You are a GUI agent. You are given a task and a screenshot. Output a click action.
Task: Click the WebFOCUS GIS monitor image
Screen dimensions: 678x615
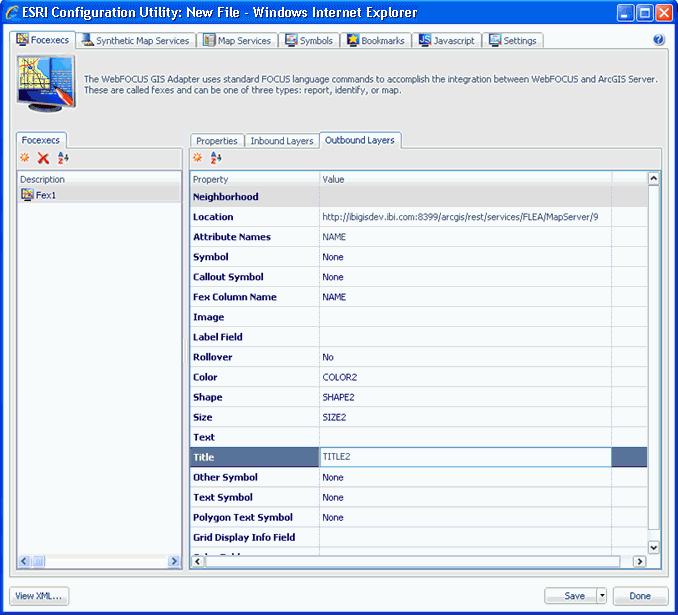click(x=46, y=83)
